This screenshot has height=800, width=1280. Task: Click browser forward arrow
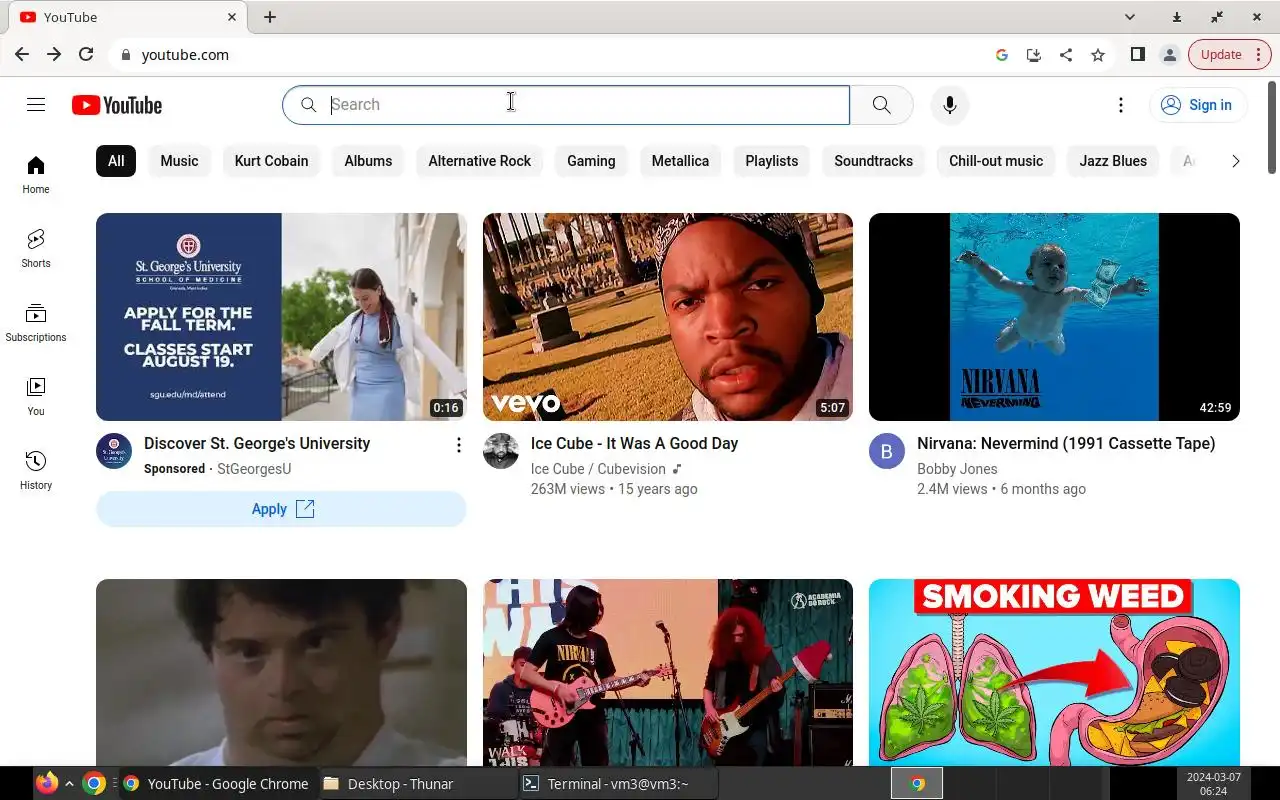tap(54, 55)
